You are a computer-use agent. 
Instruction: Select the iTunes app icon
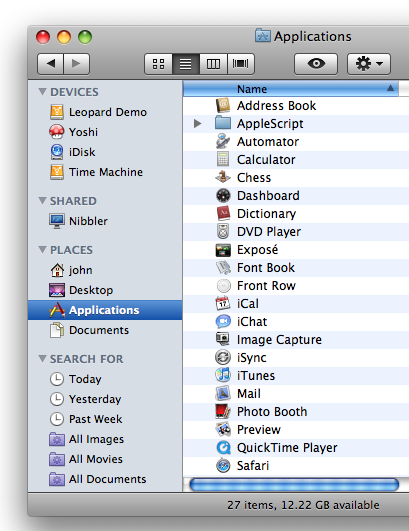click(x=223, y=375)
